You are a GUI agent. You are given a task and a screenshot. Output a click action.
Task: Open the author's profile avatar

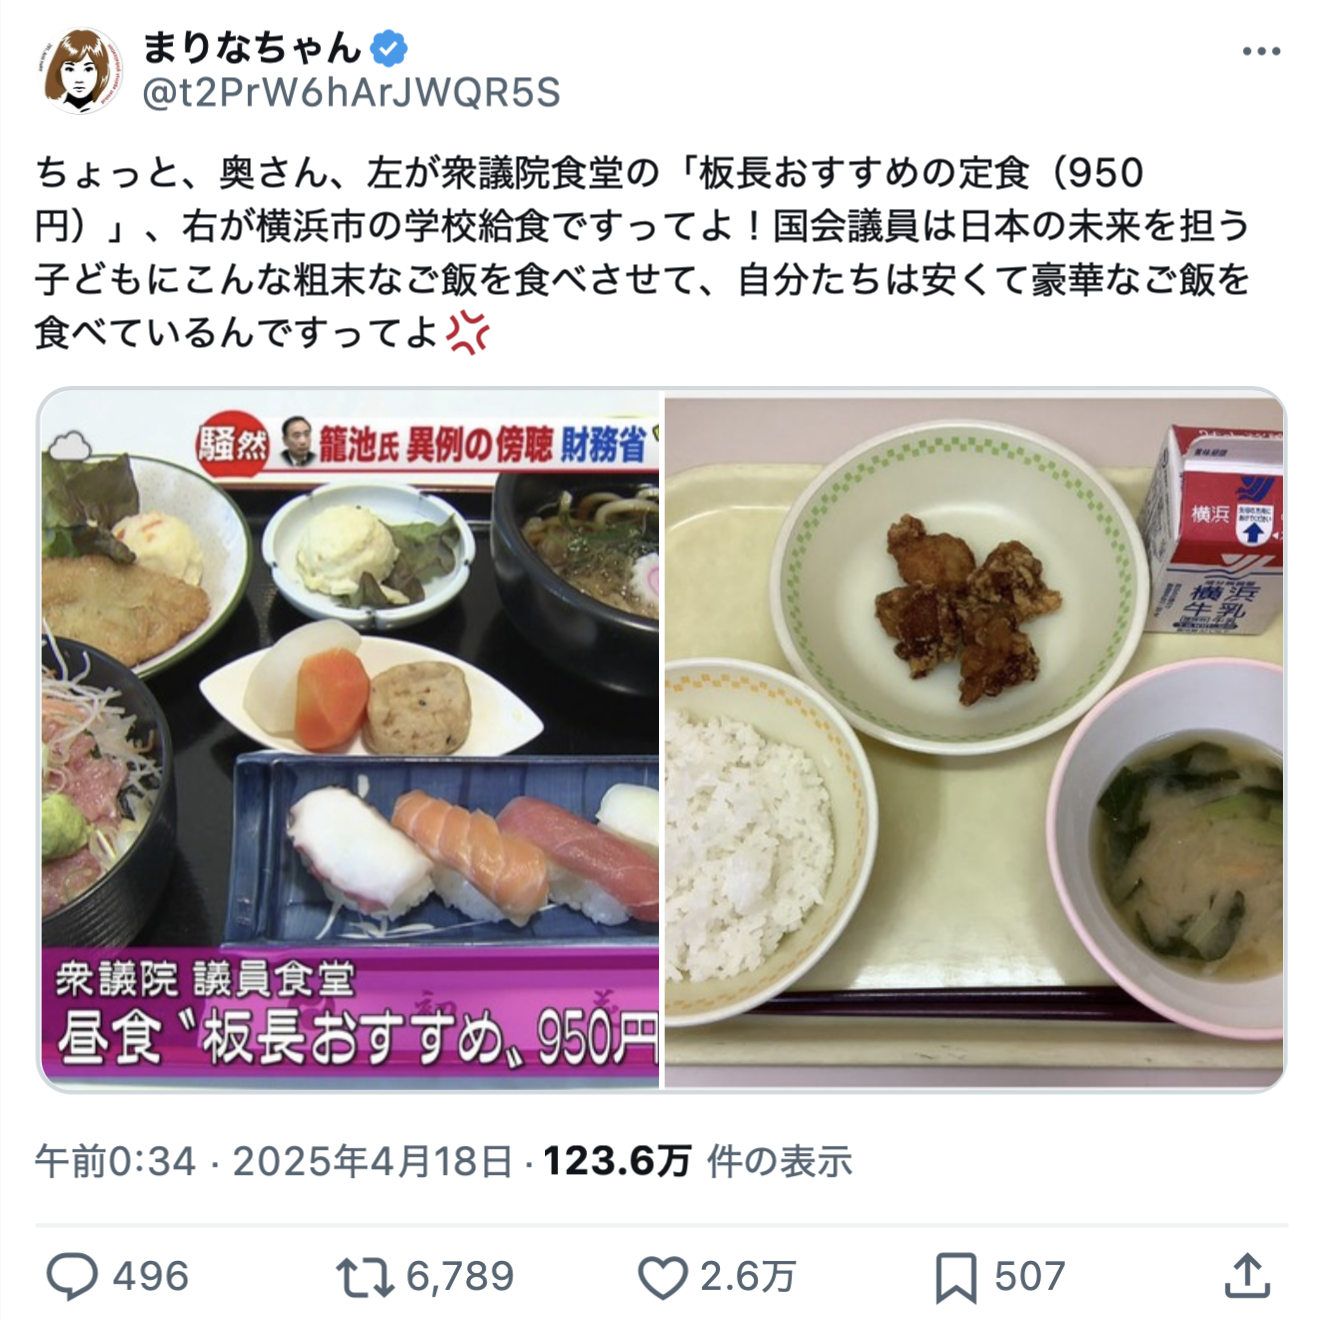(83, 71)
